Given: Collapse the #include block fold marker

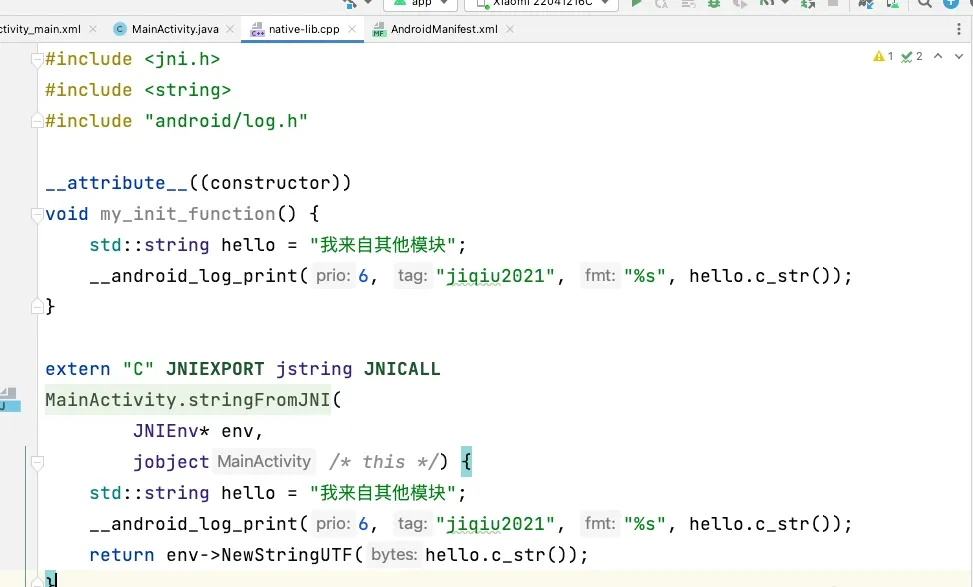Looking at the screenshot, I should 37,60.
